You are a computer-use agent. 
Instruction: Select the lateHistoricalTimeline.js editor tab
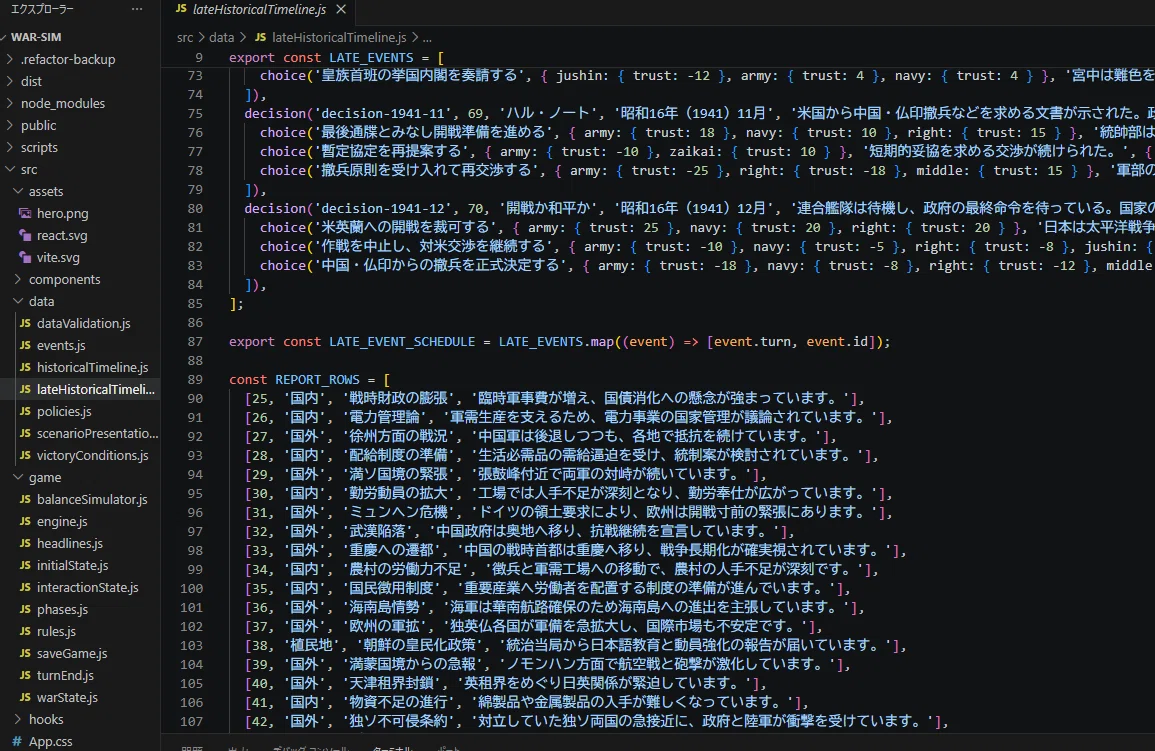259,10
